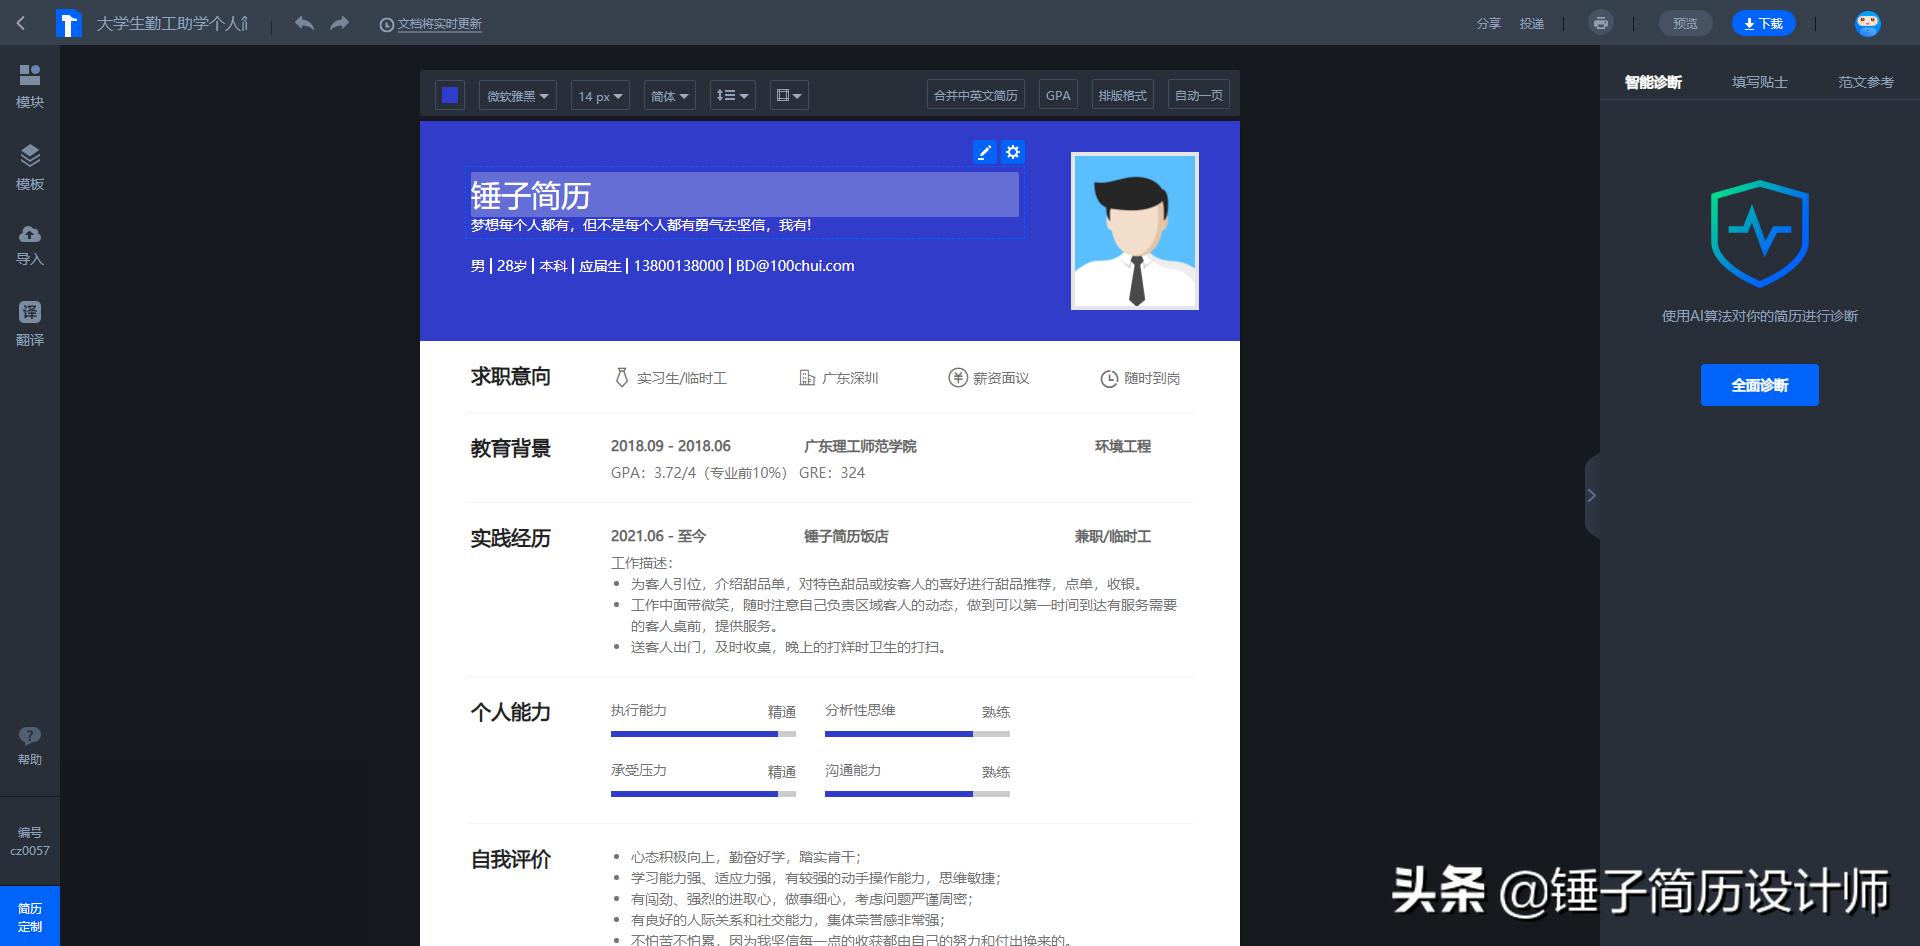Viewport: 1920px width, 946px height.
Task: Click the pencil edit icon on the header
Action: [x=984, y=152]
